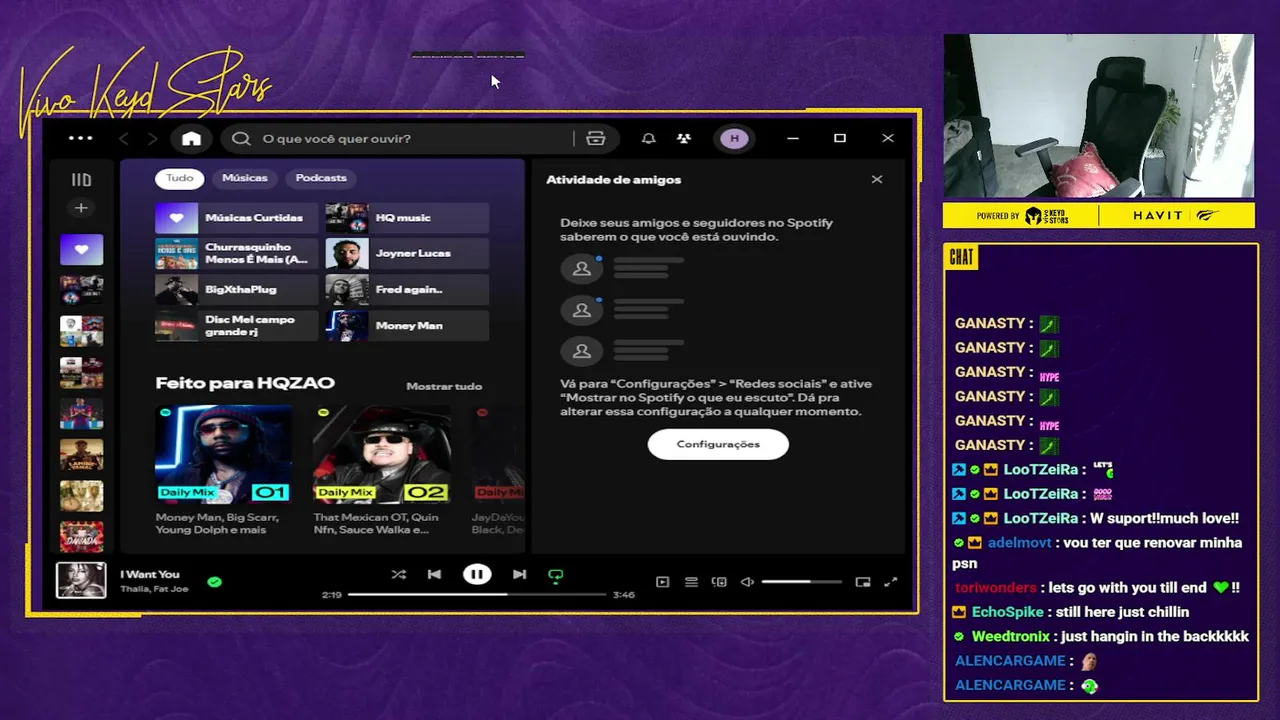
Task: Click the Weedtronix chat message
Action: pyautogui.click(x=1101, y=636)
